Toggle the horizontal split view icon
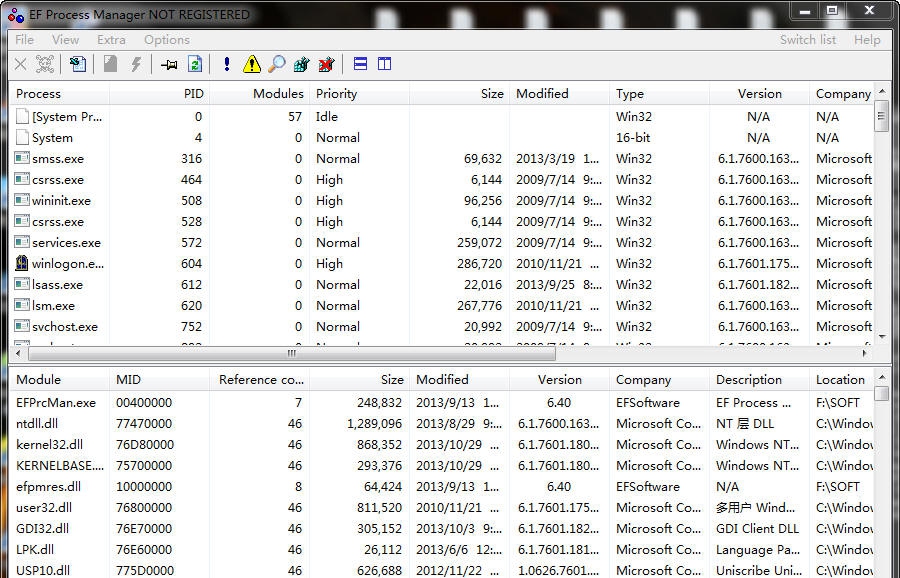This screenshot has width=900, height=578. (358, 64)
